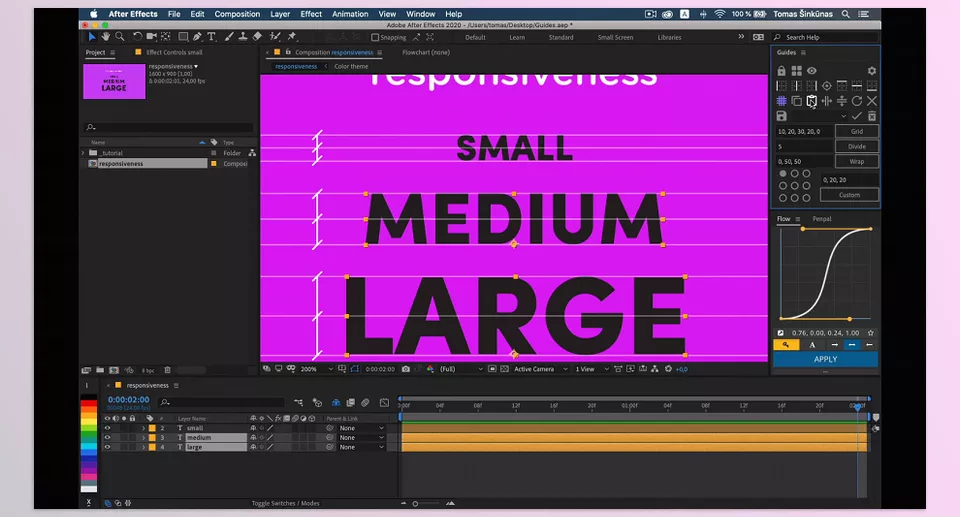The height and width of the screenshot is (517, 960).
Task: Expand the _tutorial folder
Action: tap(84, 153)
